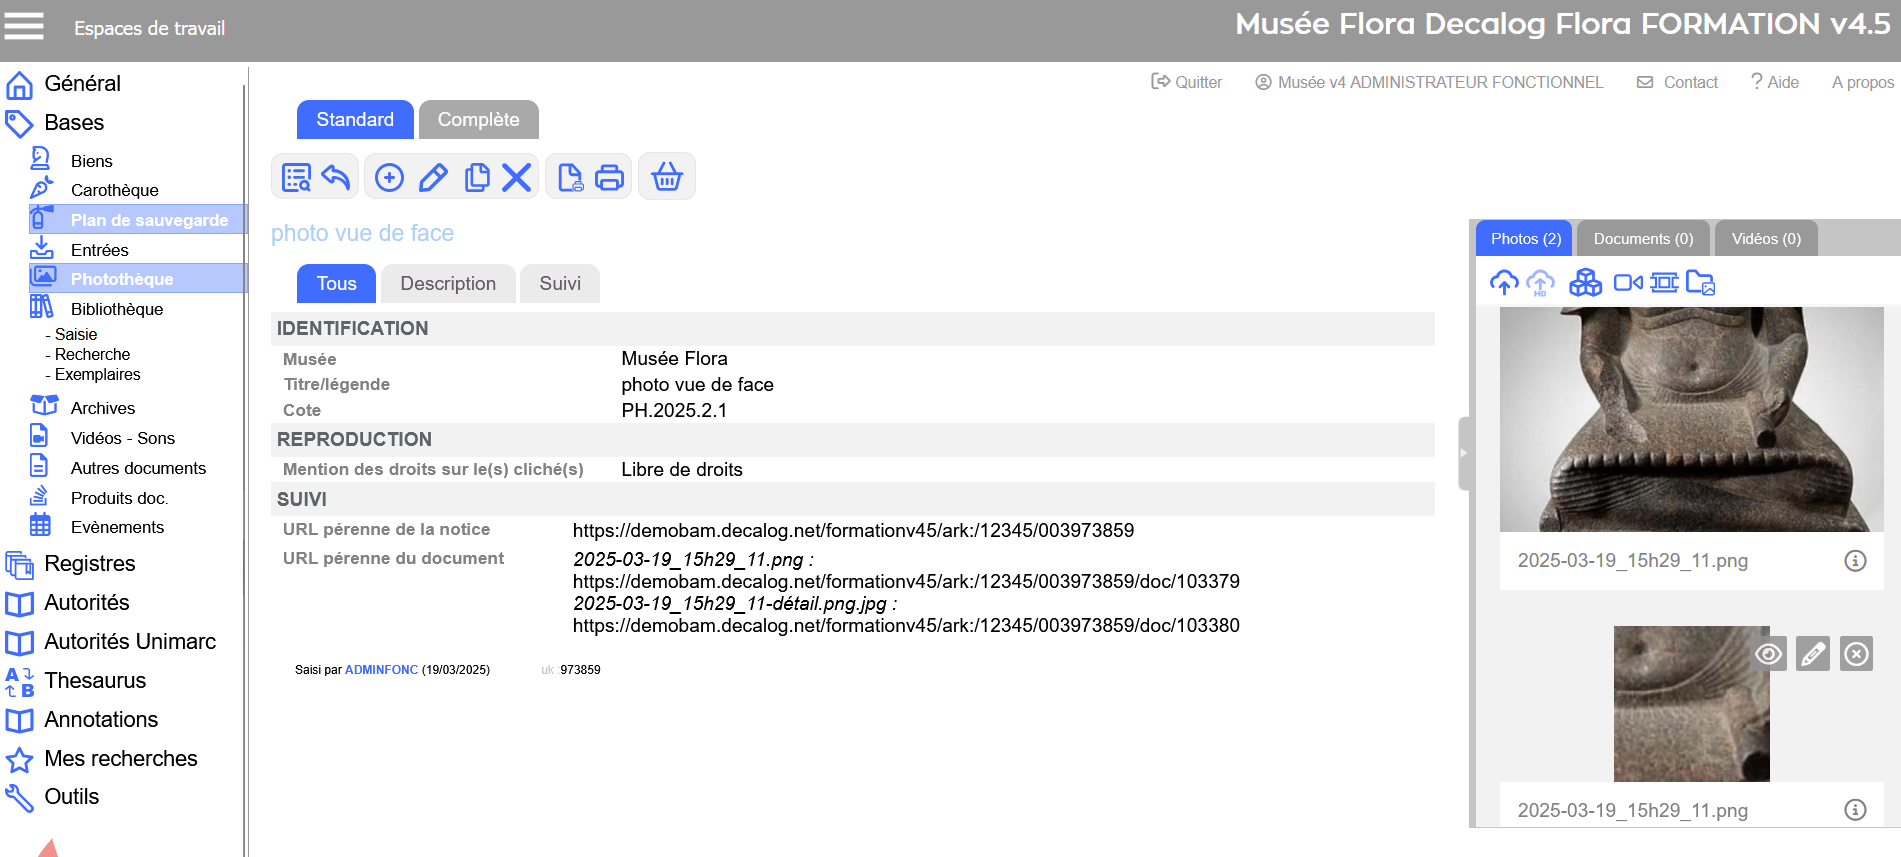The width and height of the screenshot is (1901, 857).
Task: Click the printer icon in toolbar
Action: (x=609, y=178)
